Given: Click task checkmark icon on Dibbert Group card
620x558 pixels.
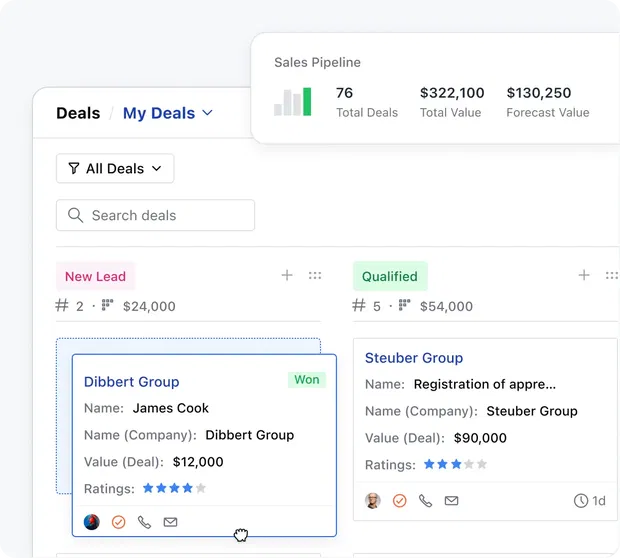Looking at the screenshot, I should click(x=119, y=522).
